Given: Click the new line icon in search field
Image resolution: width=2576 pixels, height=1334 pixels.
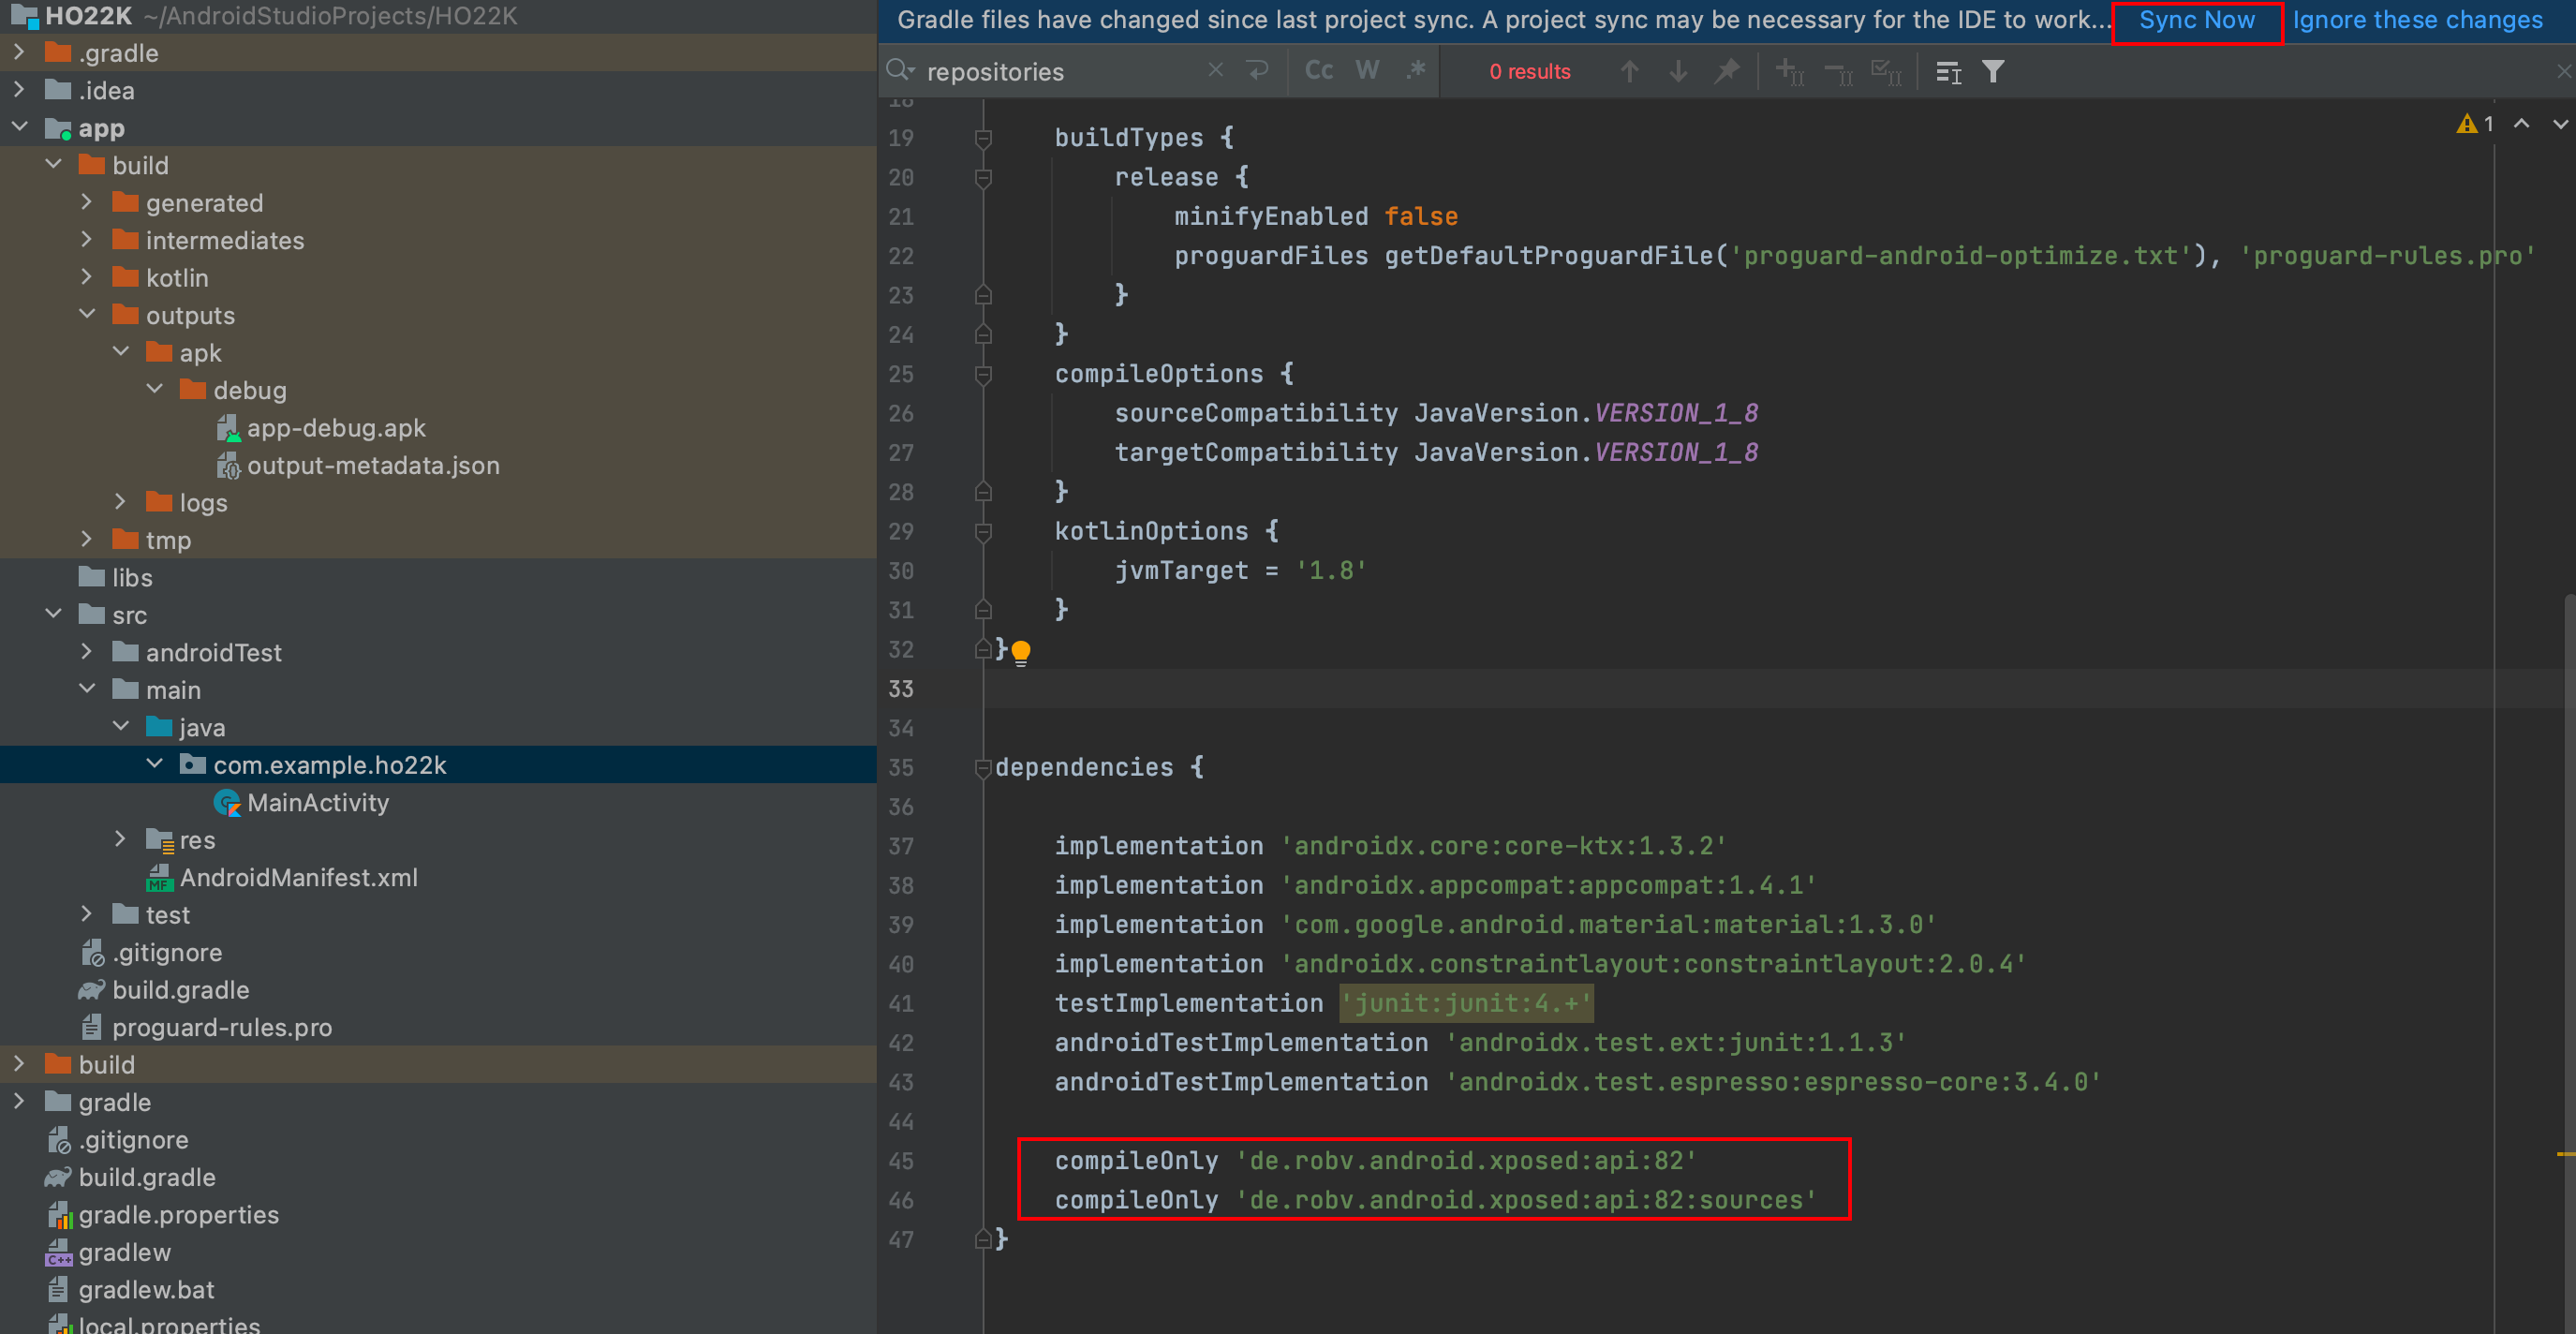Looking at the screenshot, I should pyautogui.click(x=1257, y=71).
